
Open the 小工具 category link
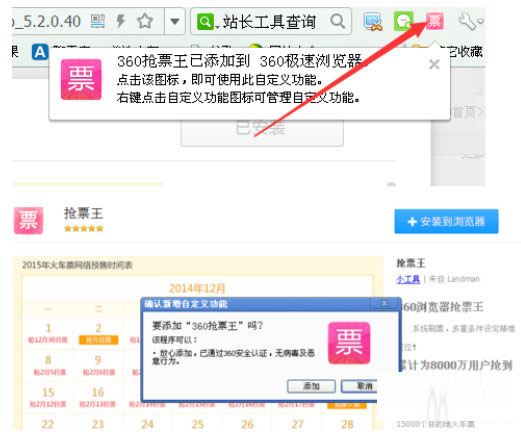tap(408, 279)
